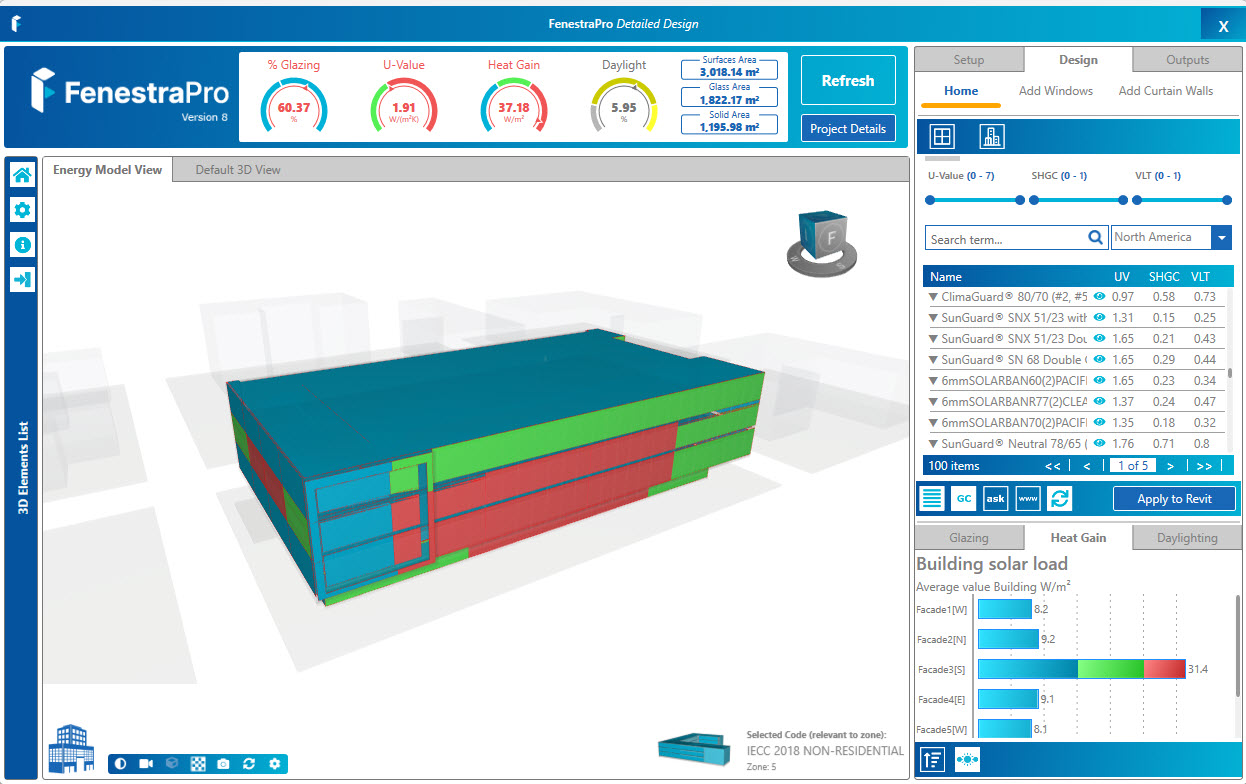Viewport: 1246px width, 784px height.
Task: Switch to the Setup tab
Action: tap(968, 60)
